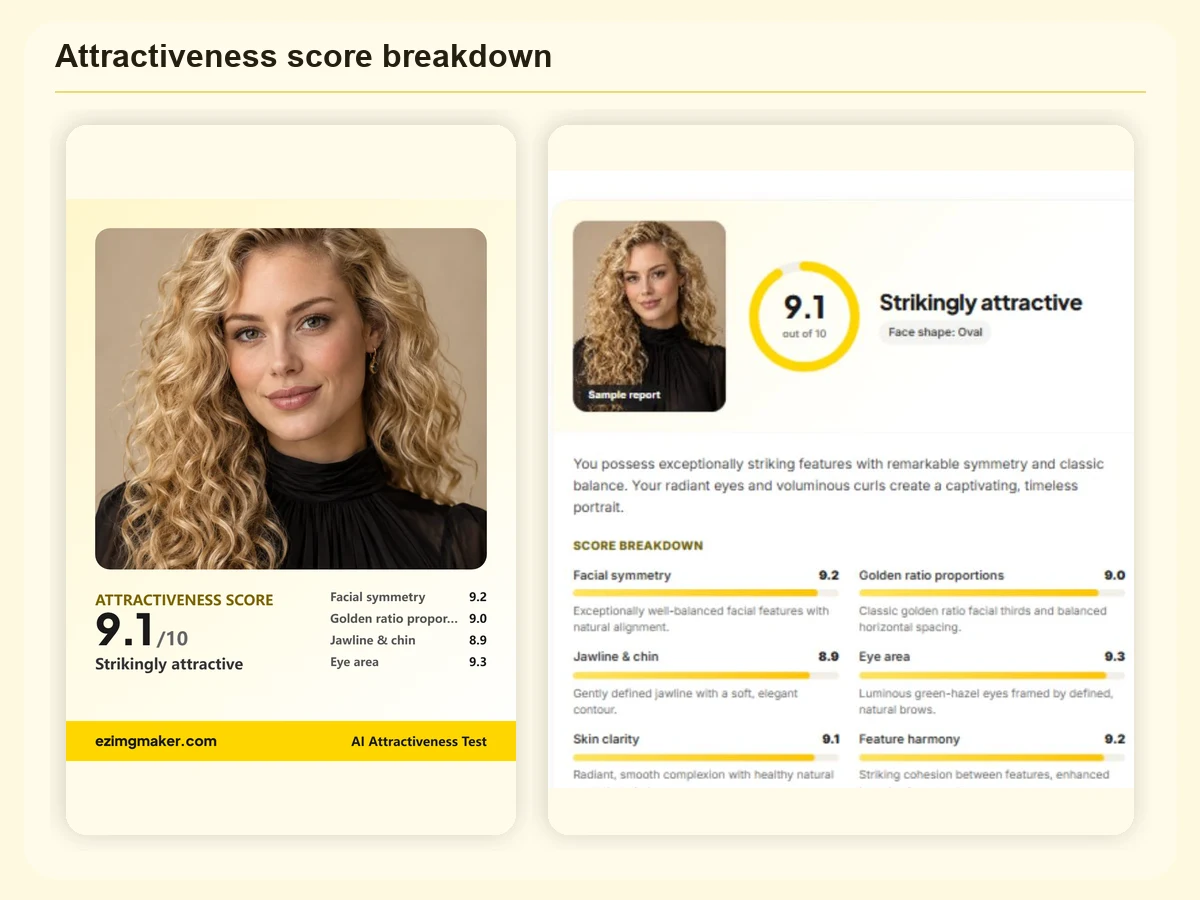Click Facial symmetry label in report breakdown

click(x=622, y=575)
